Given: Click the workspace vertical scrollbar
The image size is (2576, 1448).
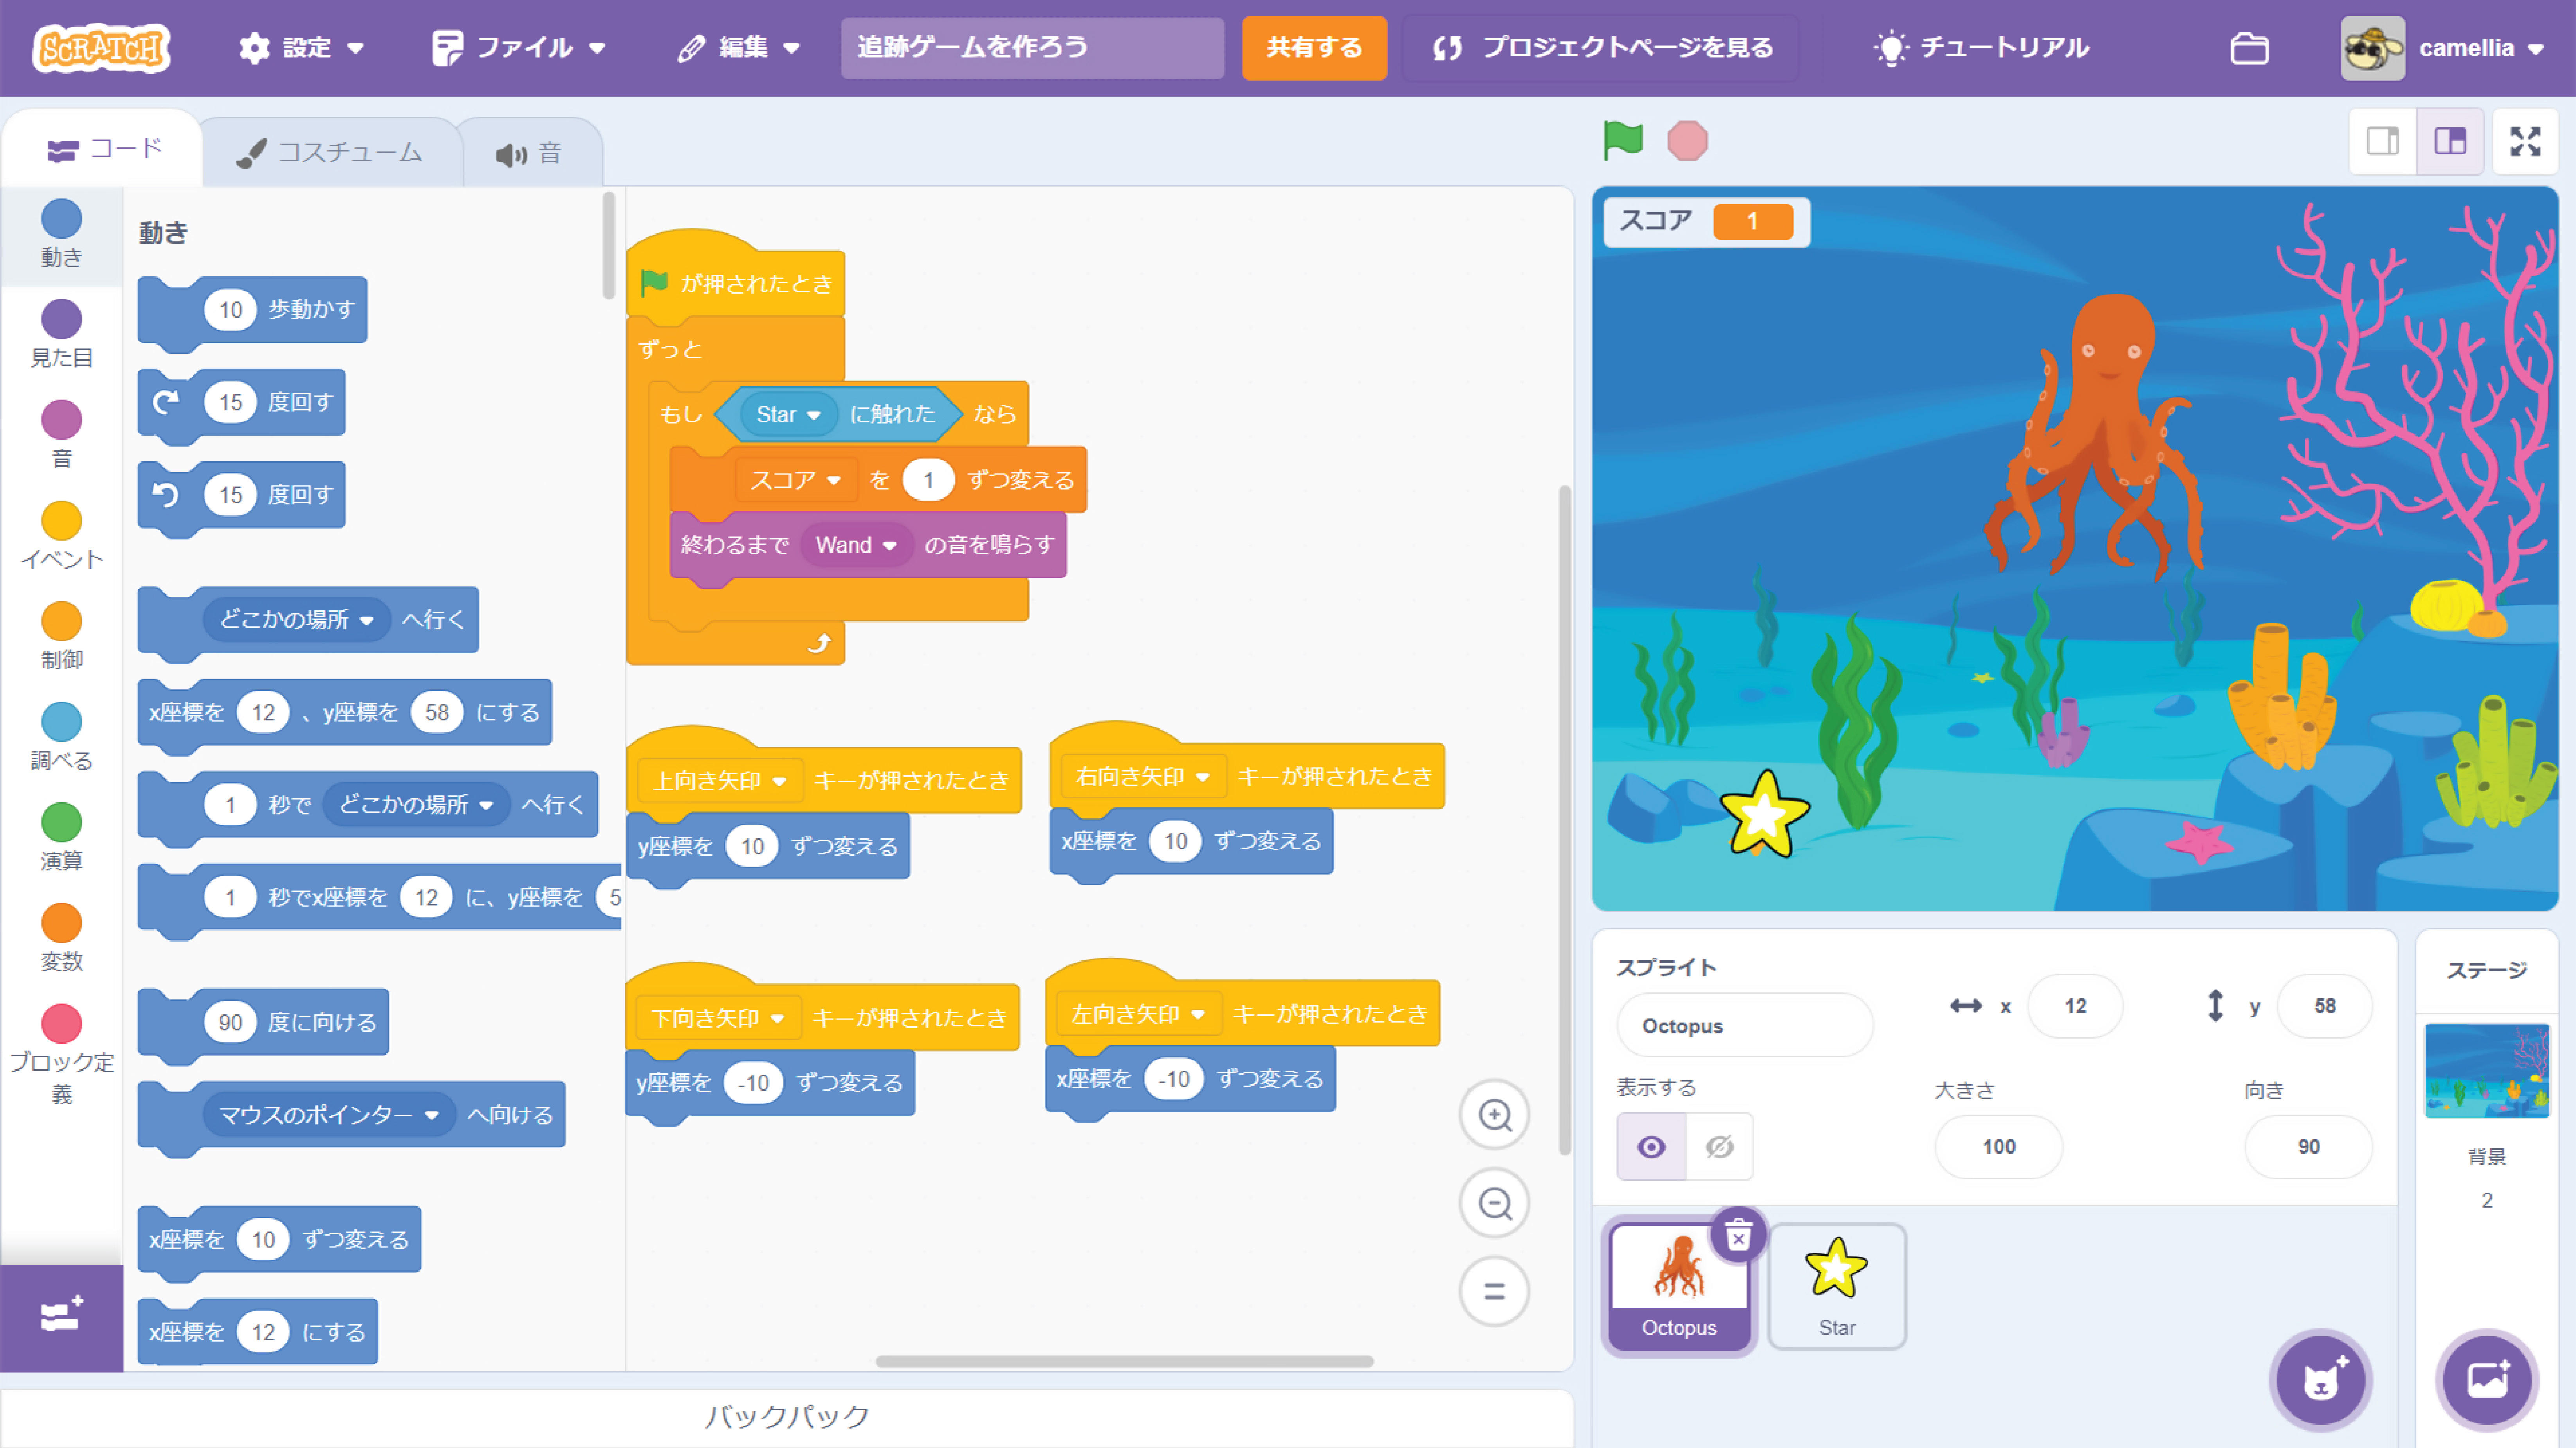Looking at the screenshot, I should tap(1565, 820).
